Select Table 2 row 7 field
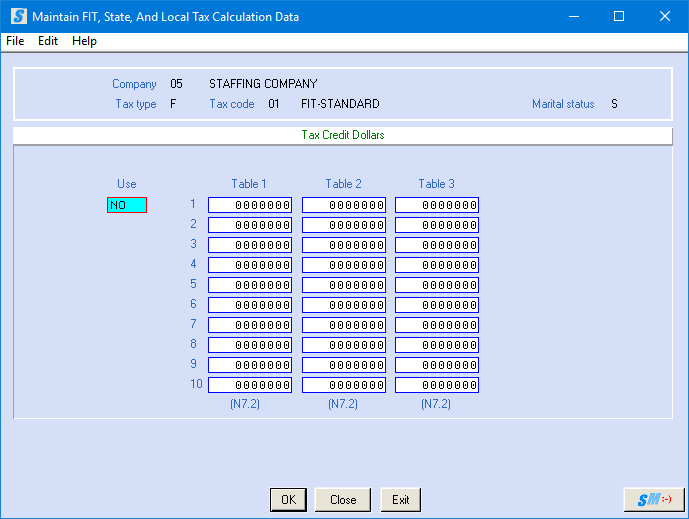This screenshot has width=689, height=519. pyautogui.click(x=344, y=325)
